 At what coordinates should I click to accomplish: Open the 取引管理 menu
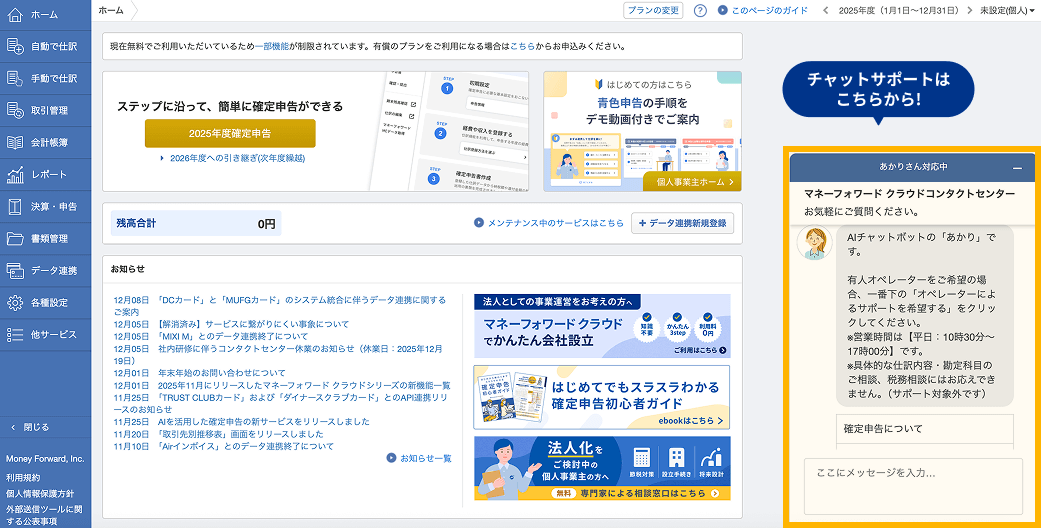coord(49,110)
